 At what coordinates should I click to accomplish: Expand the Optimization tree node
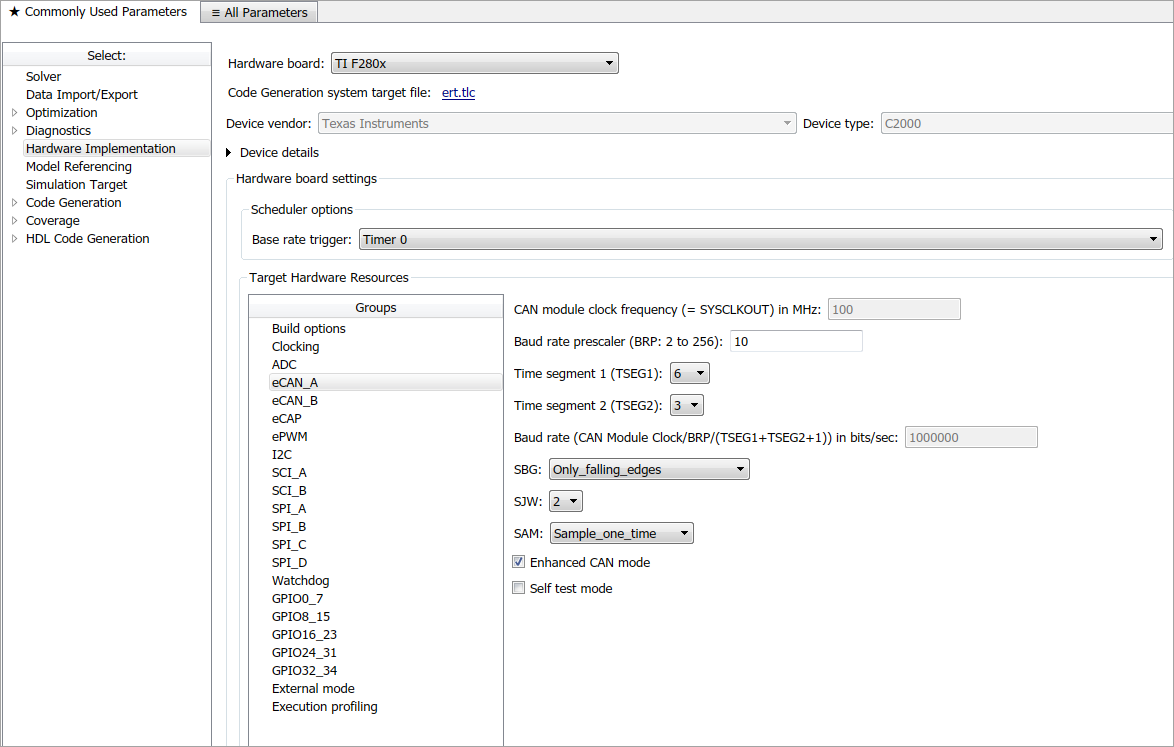click(x=14, y=112)
